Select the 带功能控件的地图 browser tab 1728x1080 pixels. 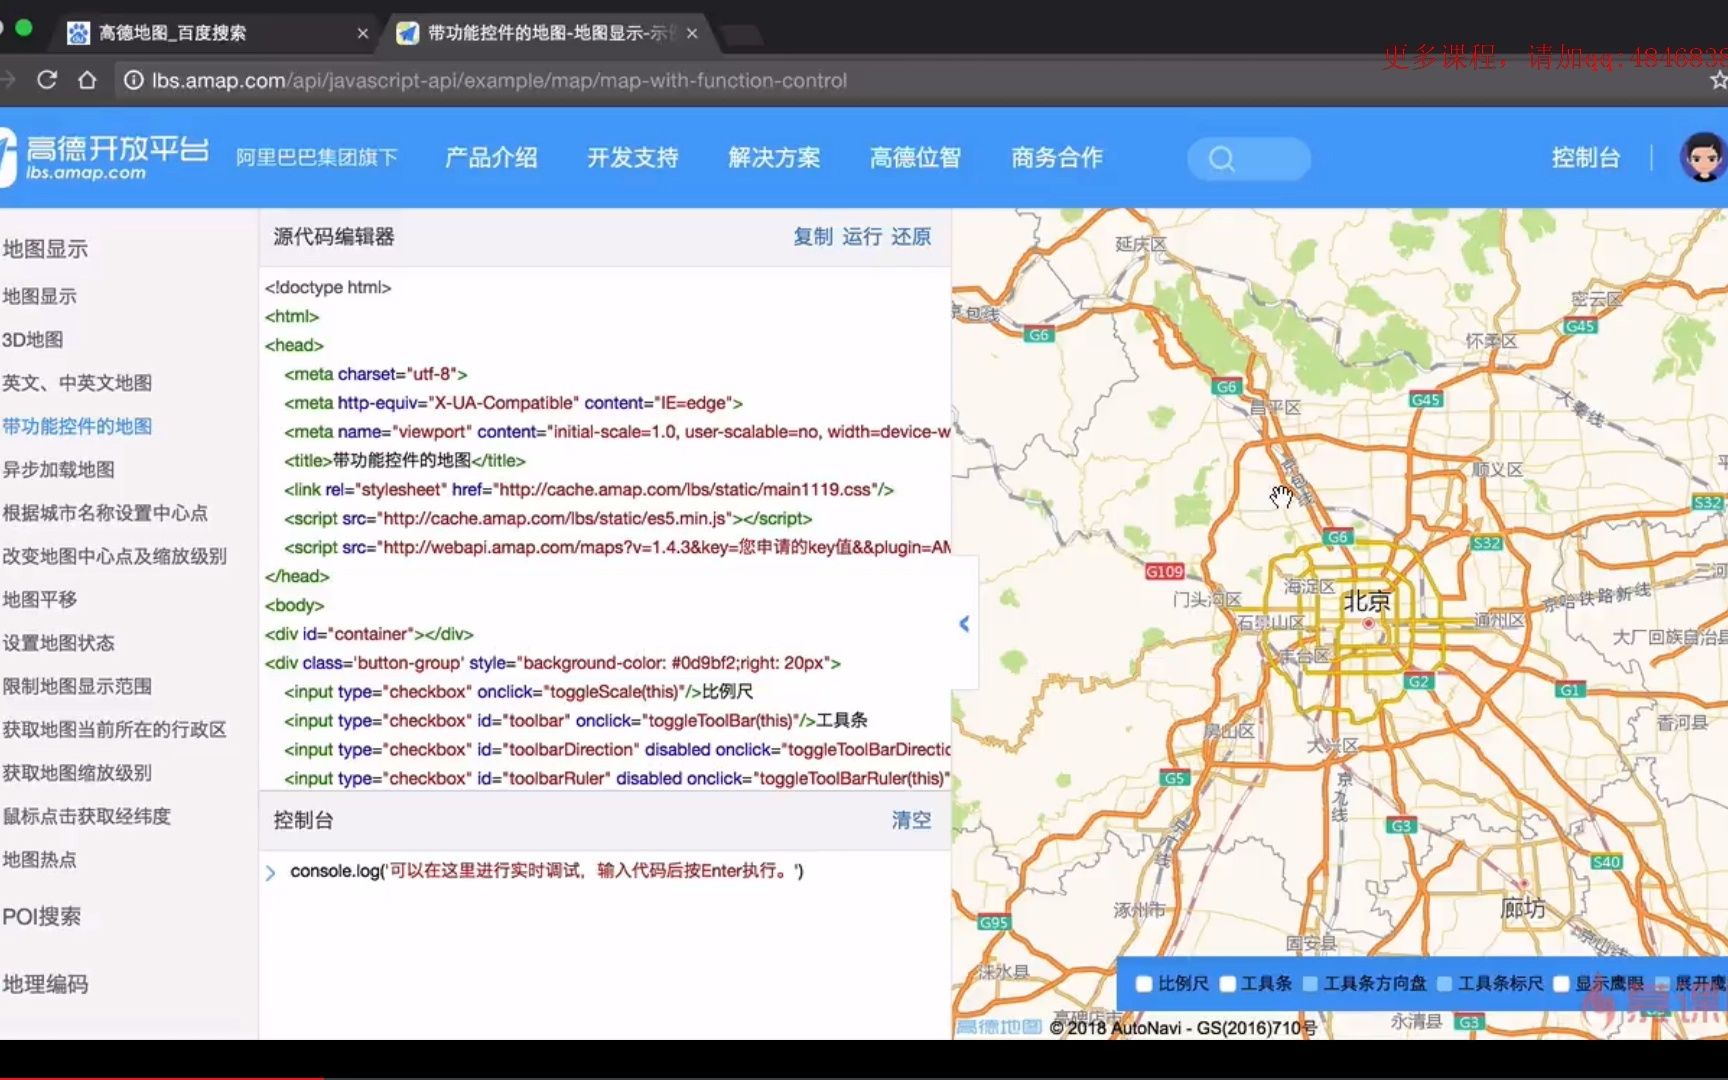(547, 33)
